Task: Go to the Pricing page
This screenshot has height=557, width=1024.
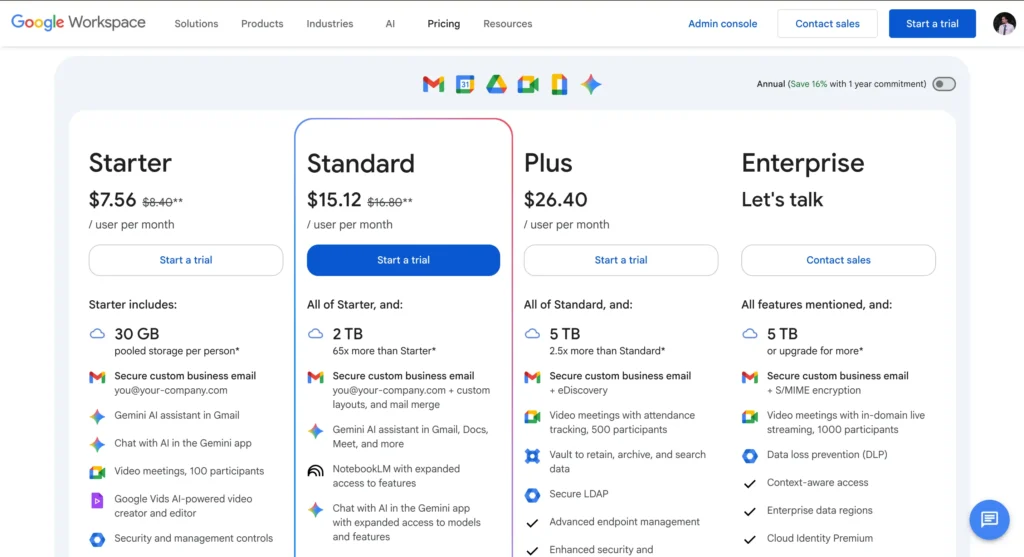Action: point(443,24)
